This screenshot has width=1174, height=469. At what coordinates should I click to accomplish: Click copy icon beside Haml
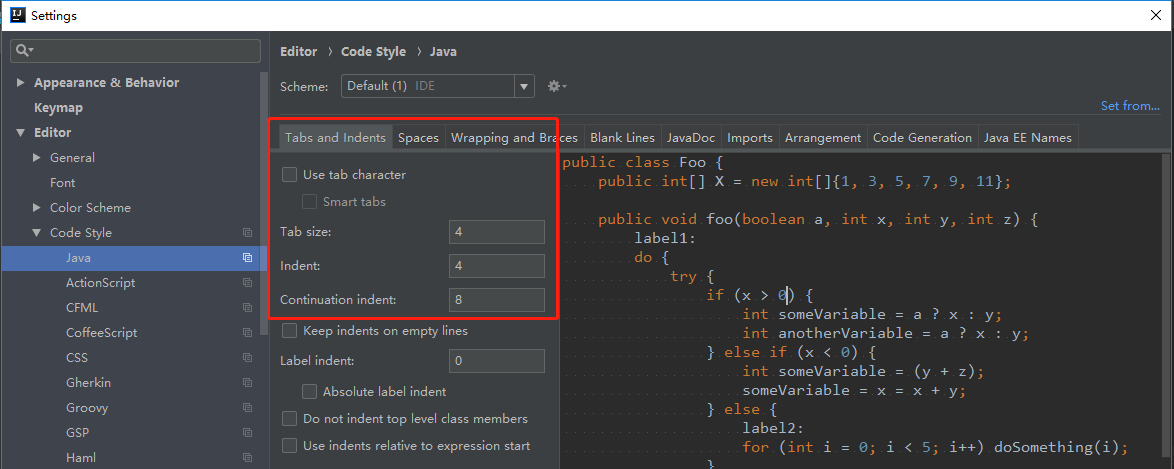[x=247, y=458]
